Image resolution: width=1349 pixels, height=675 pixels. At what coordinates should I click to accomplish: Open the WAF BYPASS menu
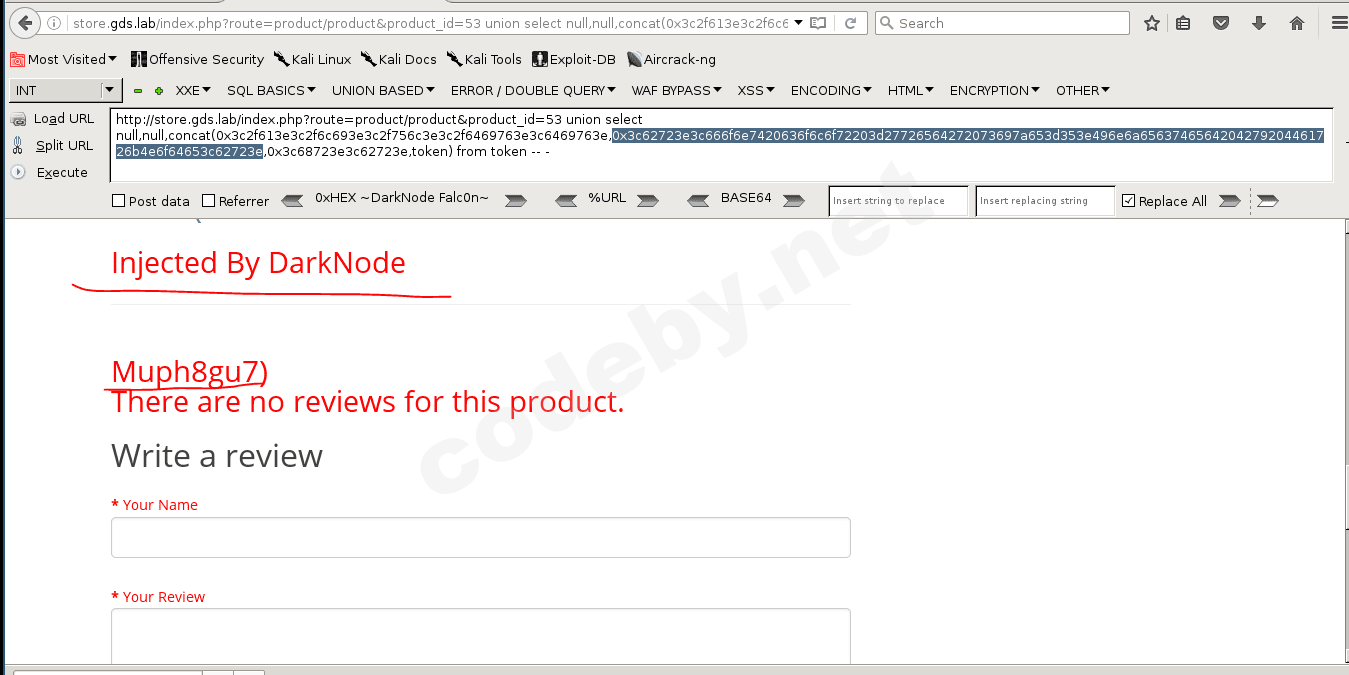coord(676,90)
